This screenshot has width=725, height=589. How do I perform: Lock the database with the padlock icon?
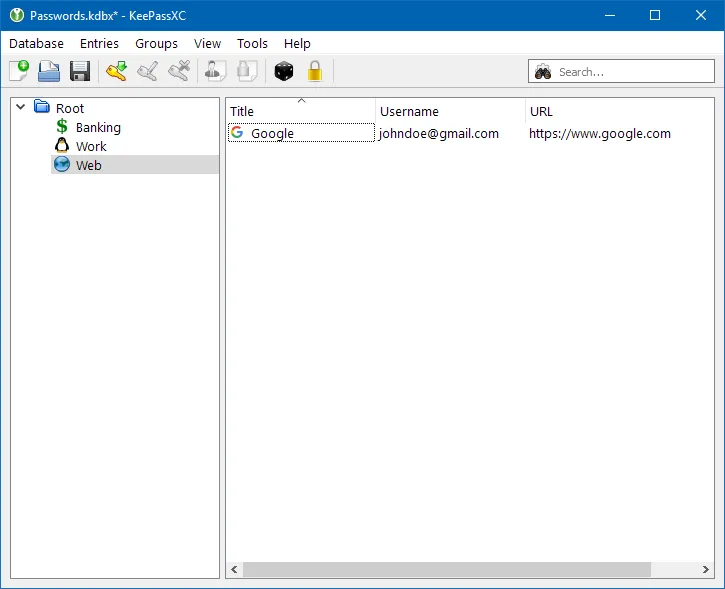(315, 71)
